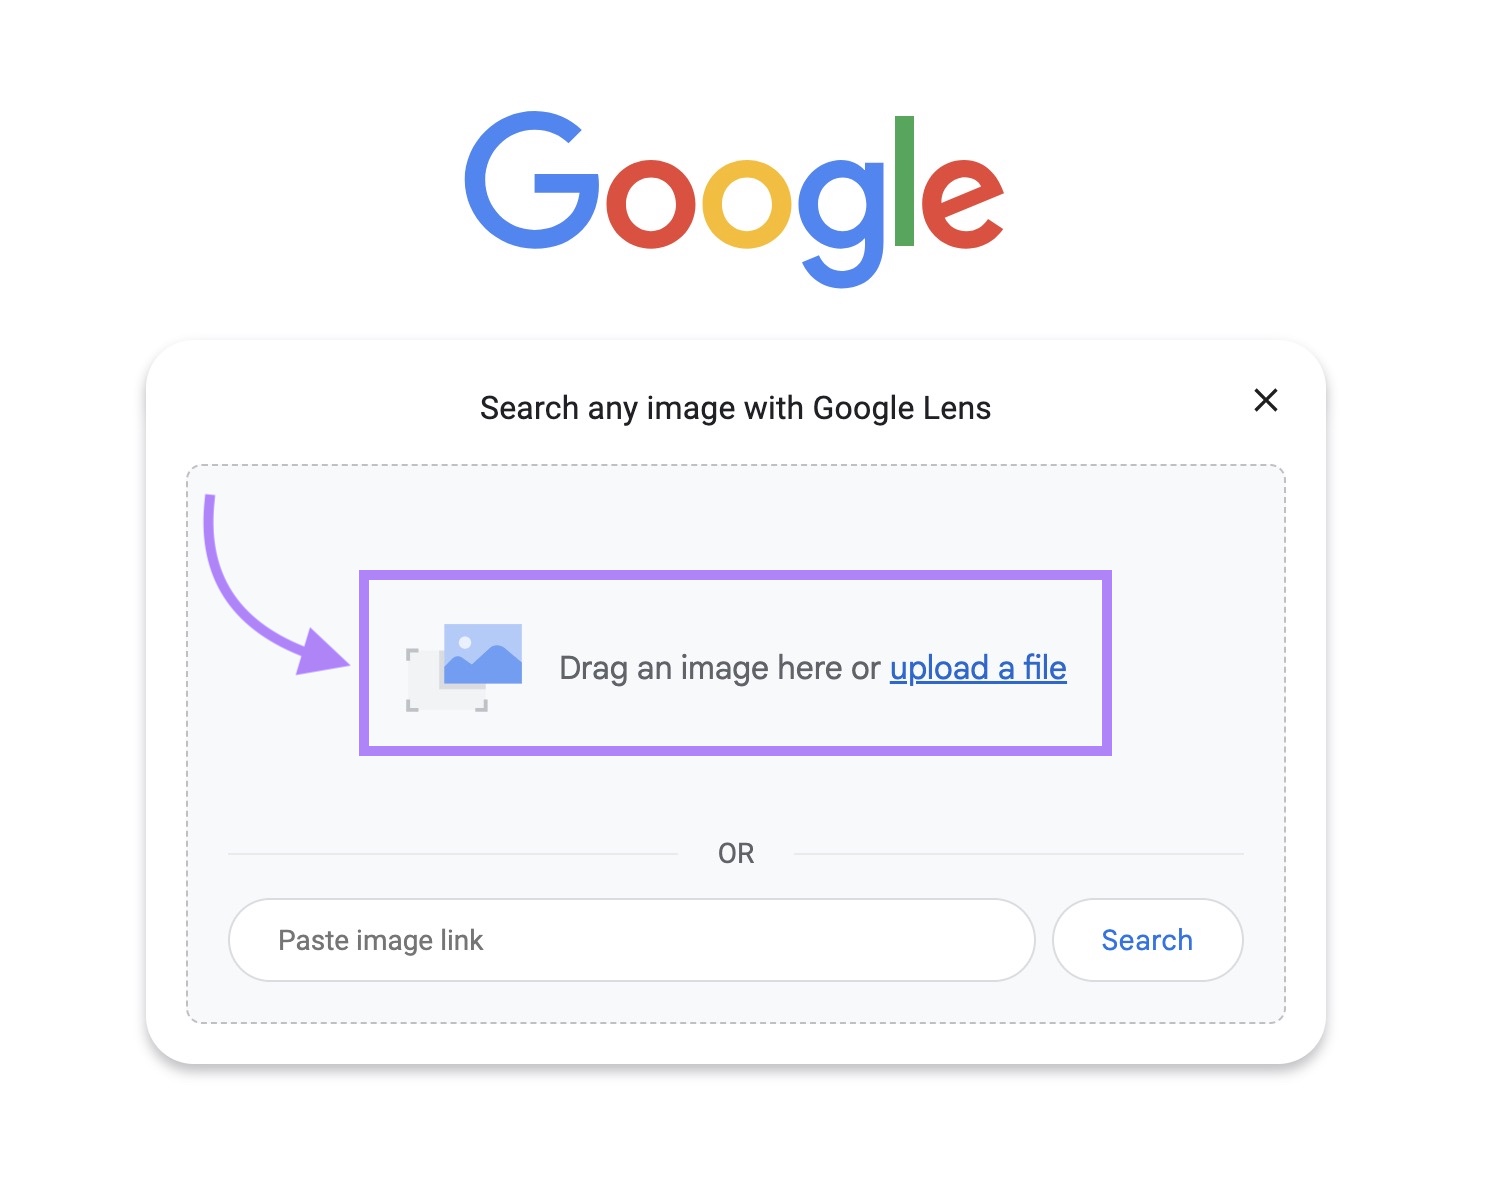Image resolution: width=1498 pixels, height=1188 pixels.
Task: Click the OR divider label
Action: click(x=737, y=853)
